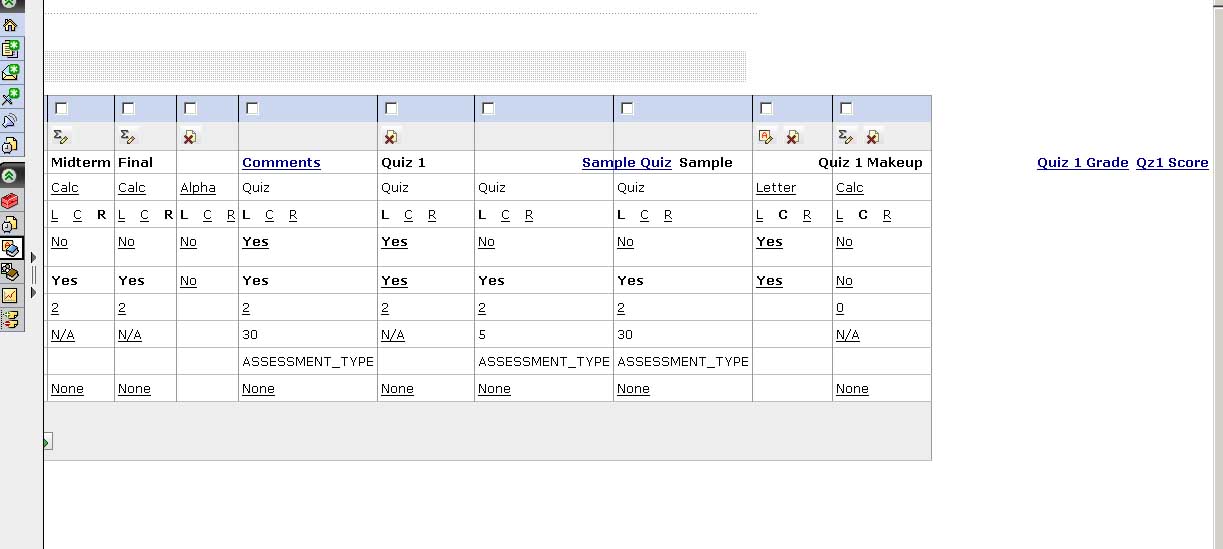The height and width of the screenshot is (549, 1223).
Task: Tick the checkbox above the Comments column
Action: point(252,108)
